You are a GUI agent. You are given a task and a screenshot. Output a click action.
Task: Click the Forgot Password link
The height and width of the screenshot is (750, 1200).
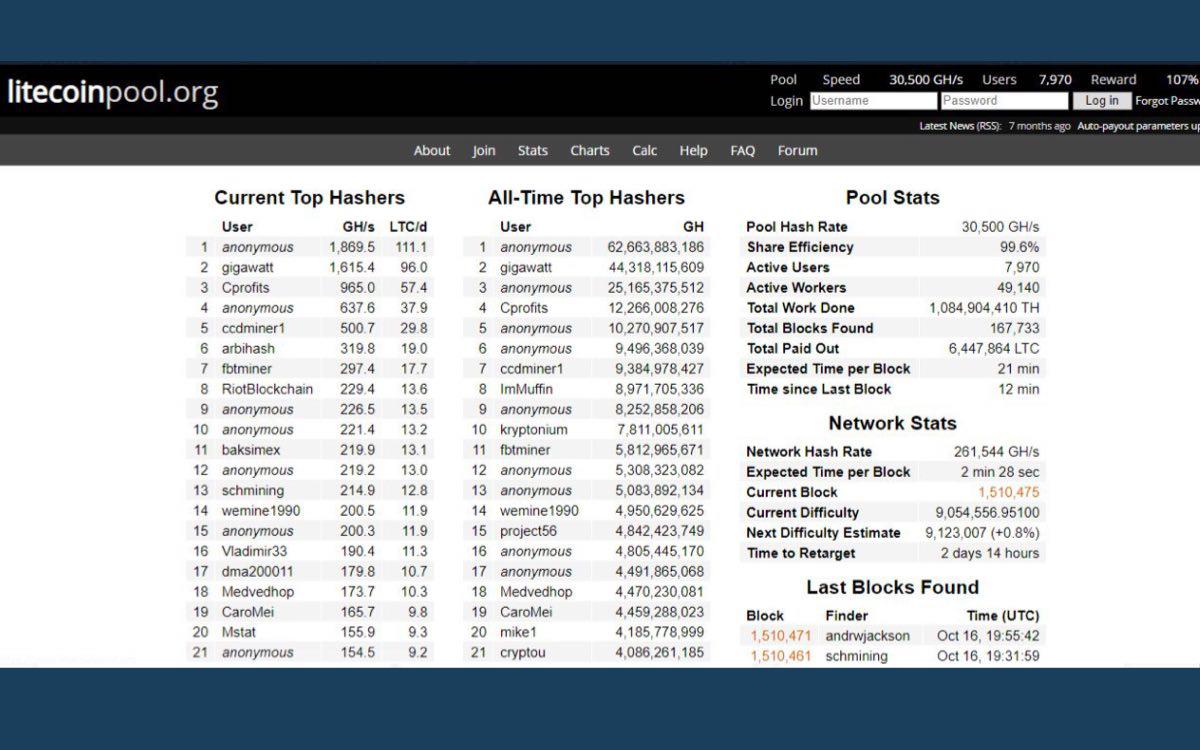(1167, 101)
